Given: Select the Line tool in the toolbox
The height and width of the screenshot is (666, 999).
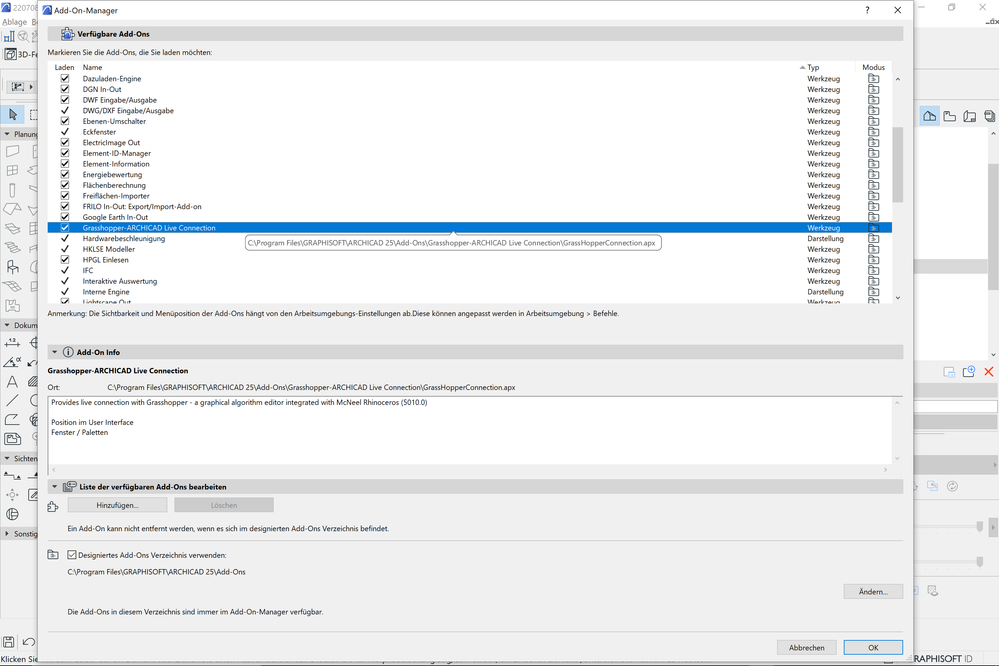Looking at the screenshot, I should pyautogui.click(x=12, y=400).
